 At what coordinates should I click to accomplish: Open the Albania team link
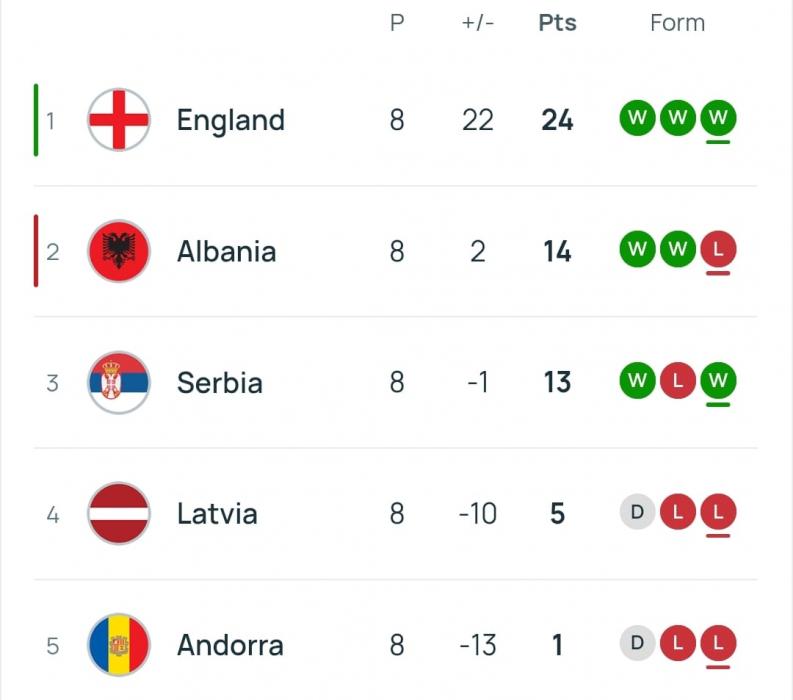[x=226, y=251]
